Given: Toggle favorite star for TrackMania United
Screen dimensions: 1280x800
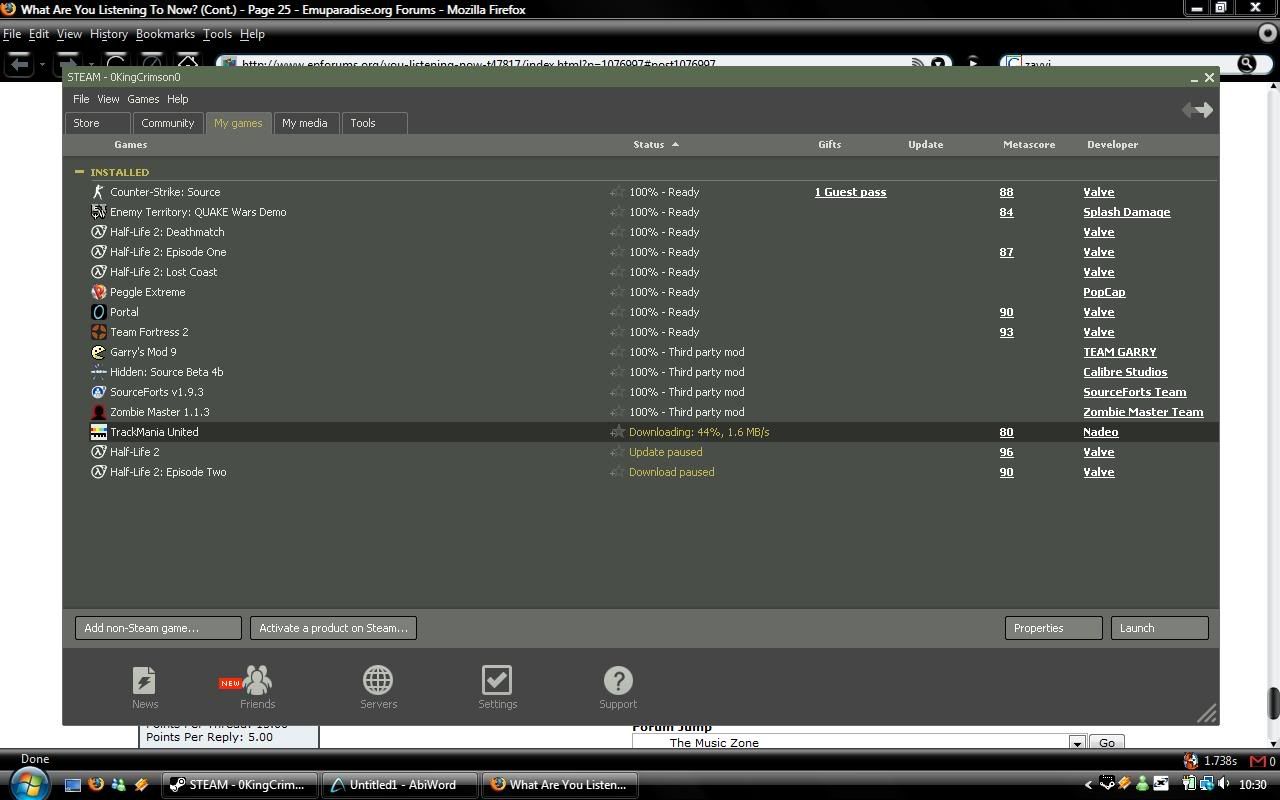Looking at the screenshot, I should (x=617, y=432).
